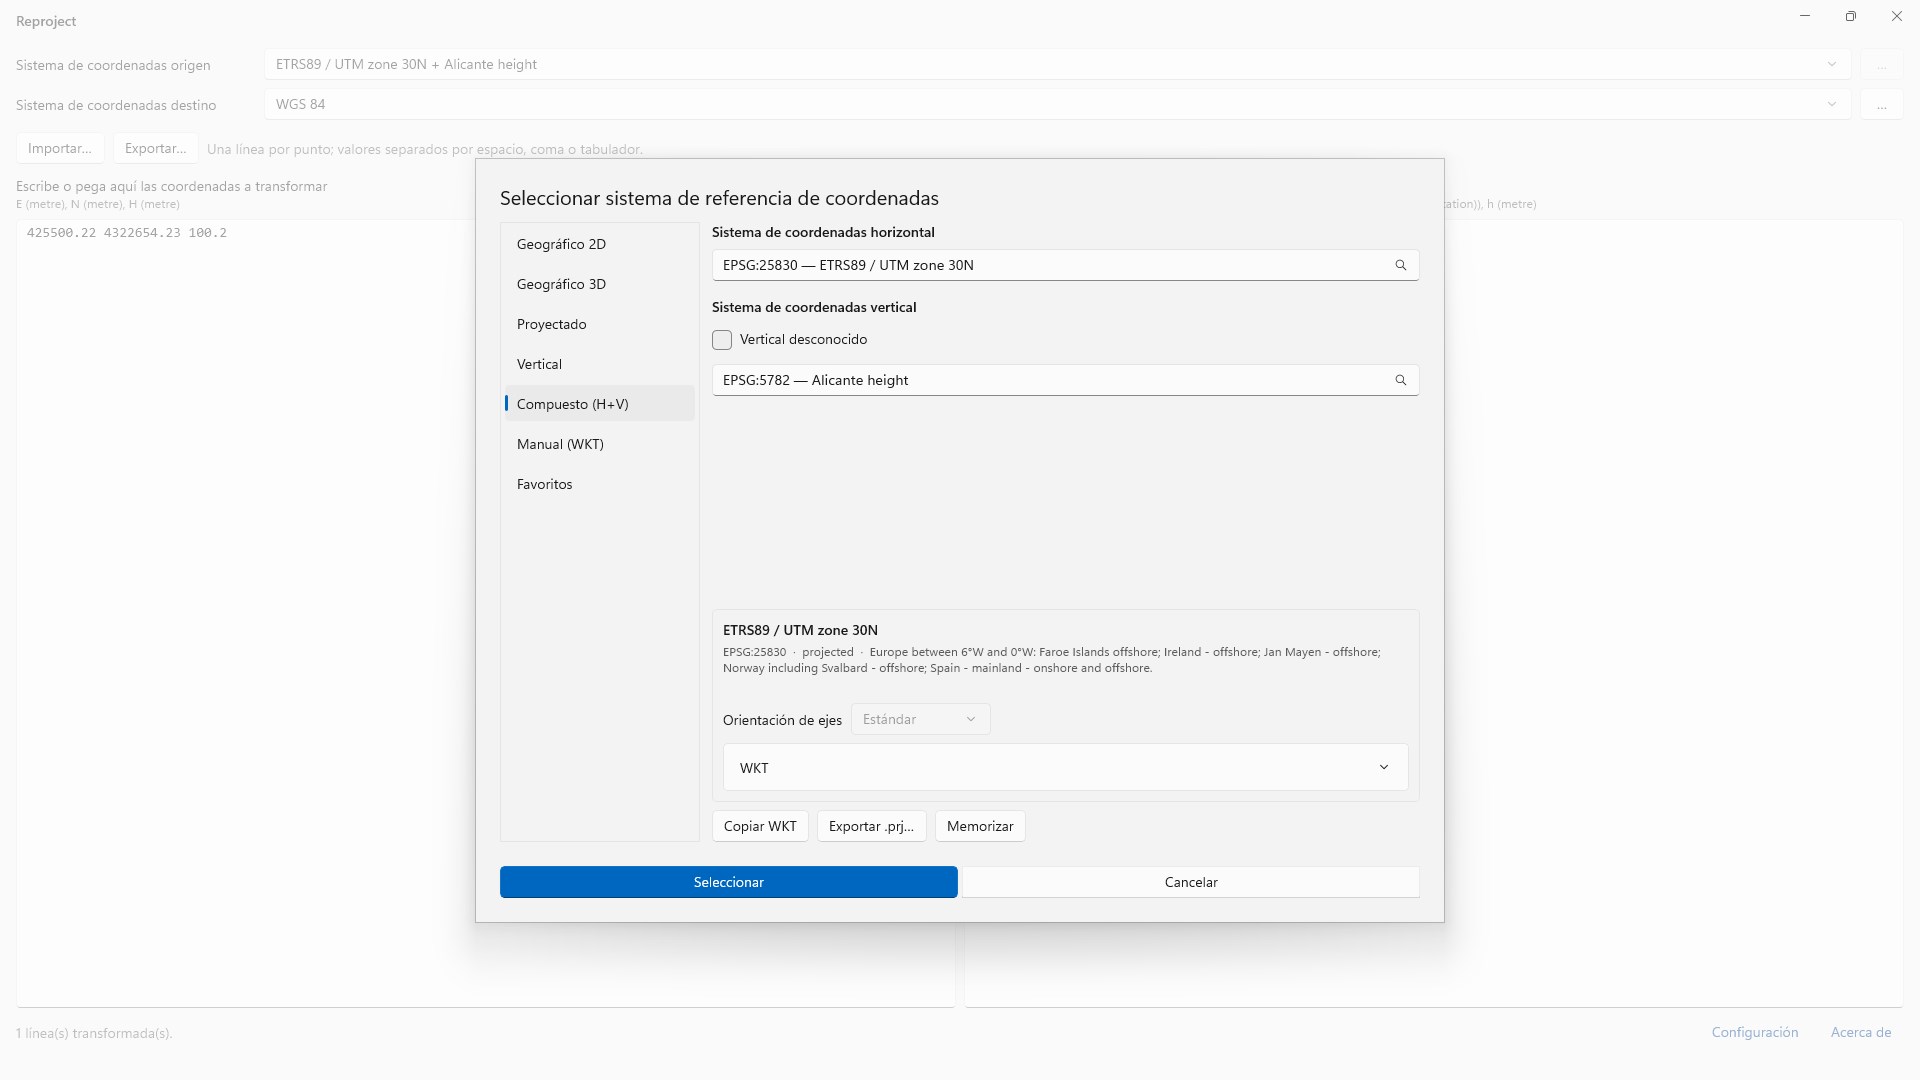Select the Compuesto (H+V) category

coord(599,404)
